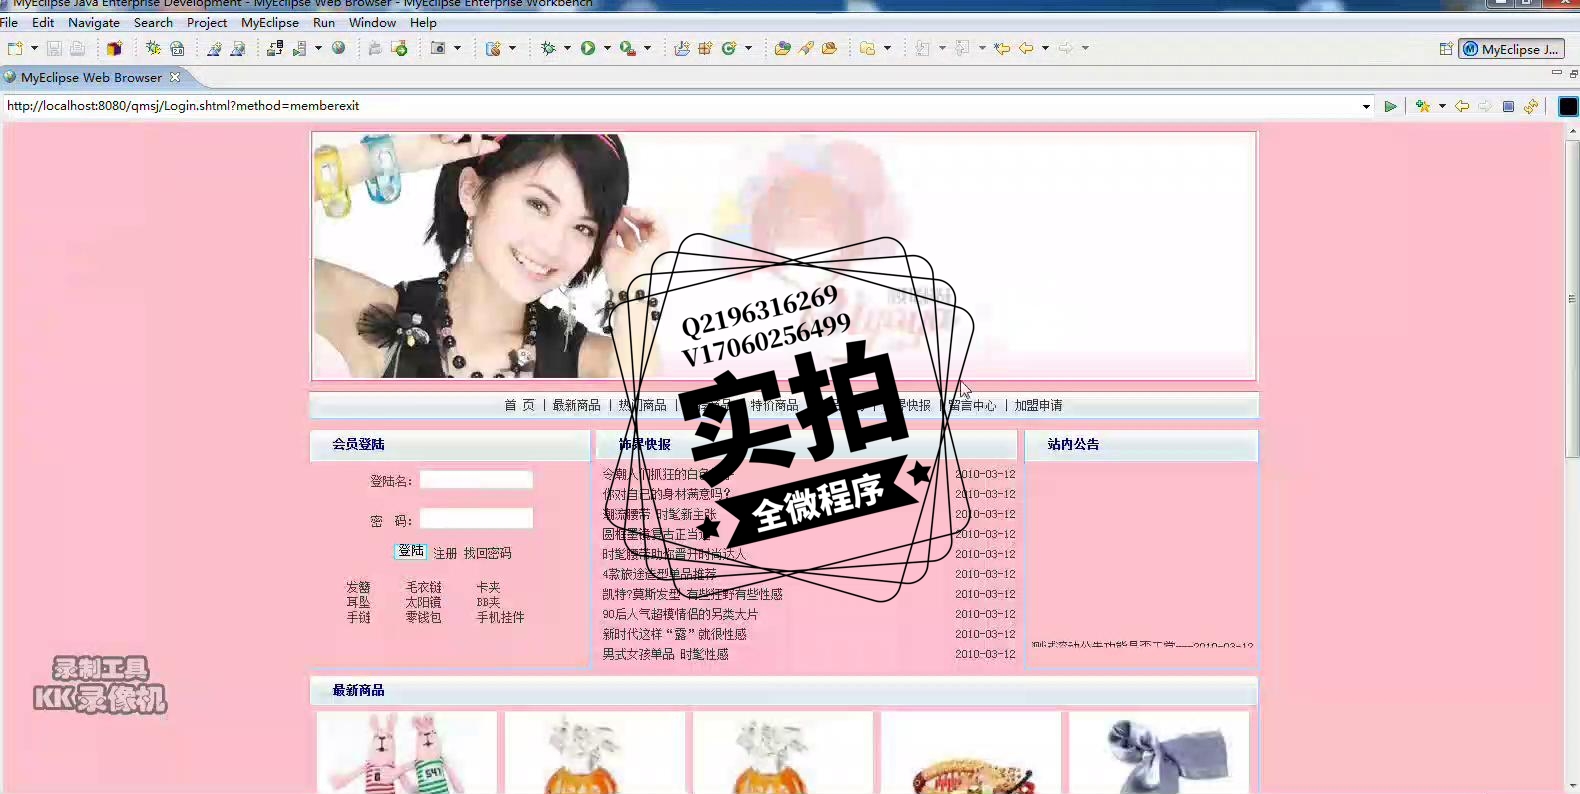Switch to MyEclipse Java perspective button
The height and width of the screenshot is (794, 1580).
pos(1511,49)
